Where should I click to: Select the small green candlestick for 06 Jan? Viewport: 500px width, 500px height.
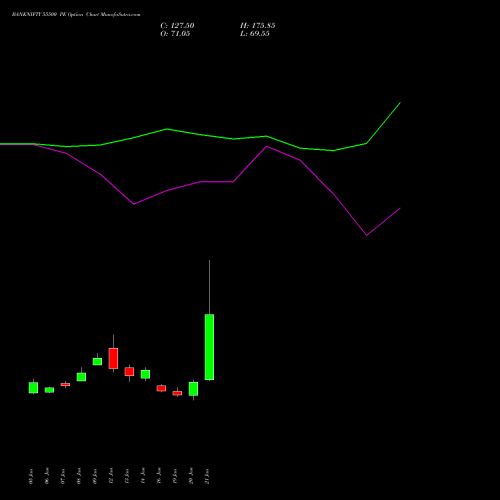tap(49, 390)
